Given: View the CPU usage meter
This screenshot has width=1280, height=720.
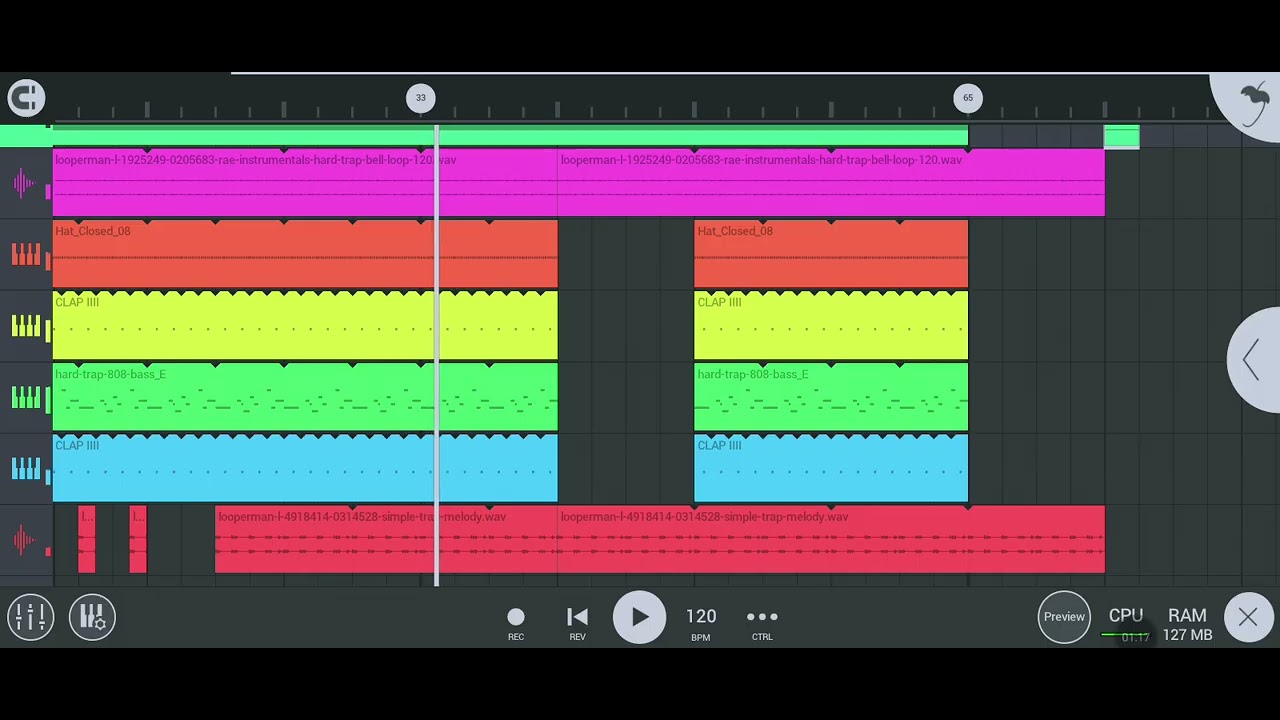Looking at the screenshot, I should point(1126,624).
